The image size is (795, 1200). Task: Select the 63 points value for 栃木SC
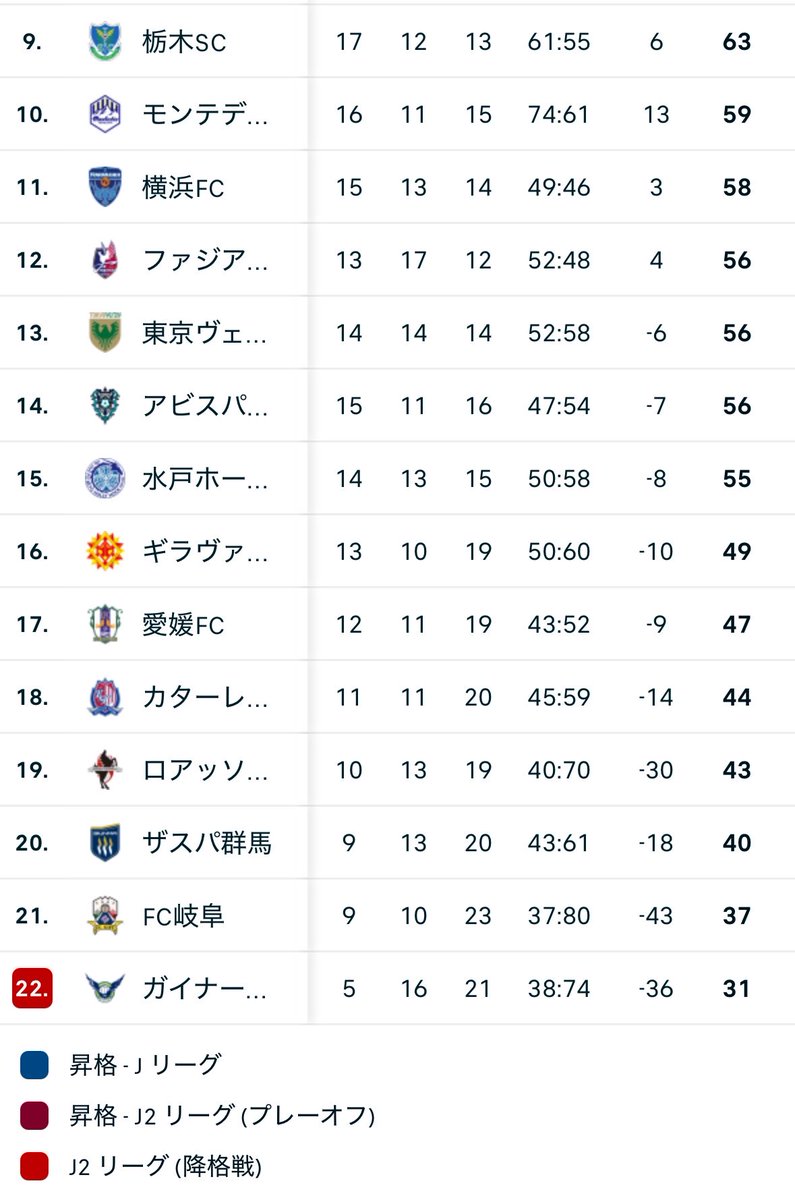(x=737, y=42)
